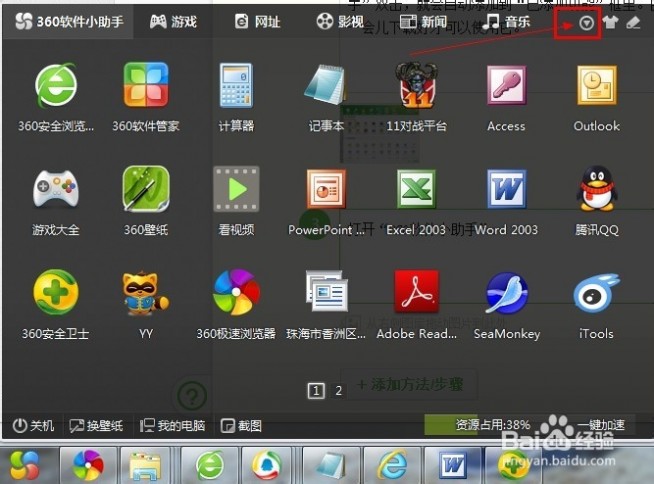This screenshot has height=484, width=654.
Task: Click the edit pencil icon in header
Action: click(633, 23)
